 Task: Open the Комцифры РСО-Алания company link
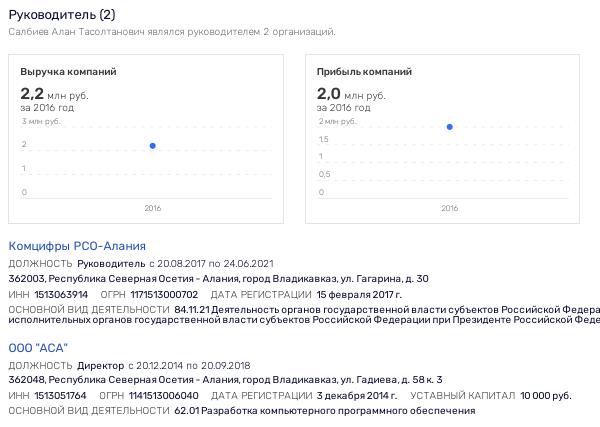tap(77, 246)
